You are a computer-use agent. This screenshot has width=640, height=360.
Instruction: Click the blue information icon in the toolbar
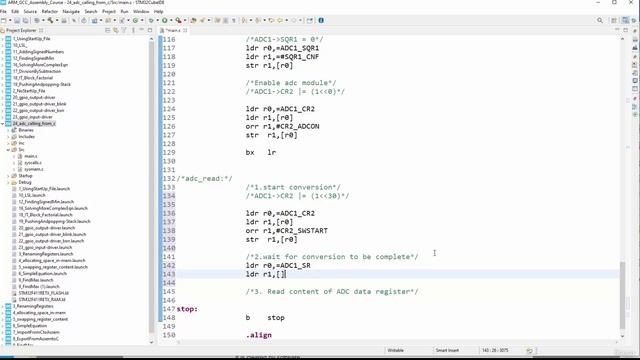click(x=321, y=20)
